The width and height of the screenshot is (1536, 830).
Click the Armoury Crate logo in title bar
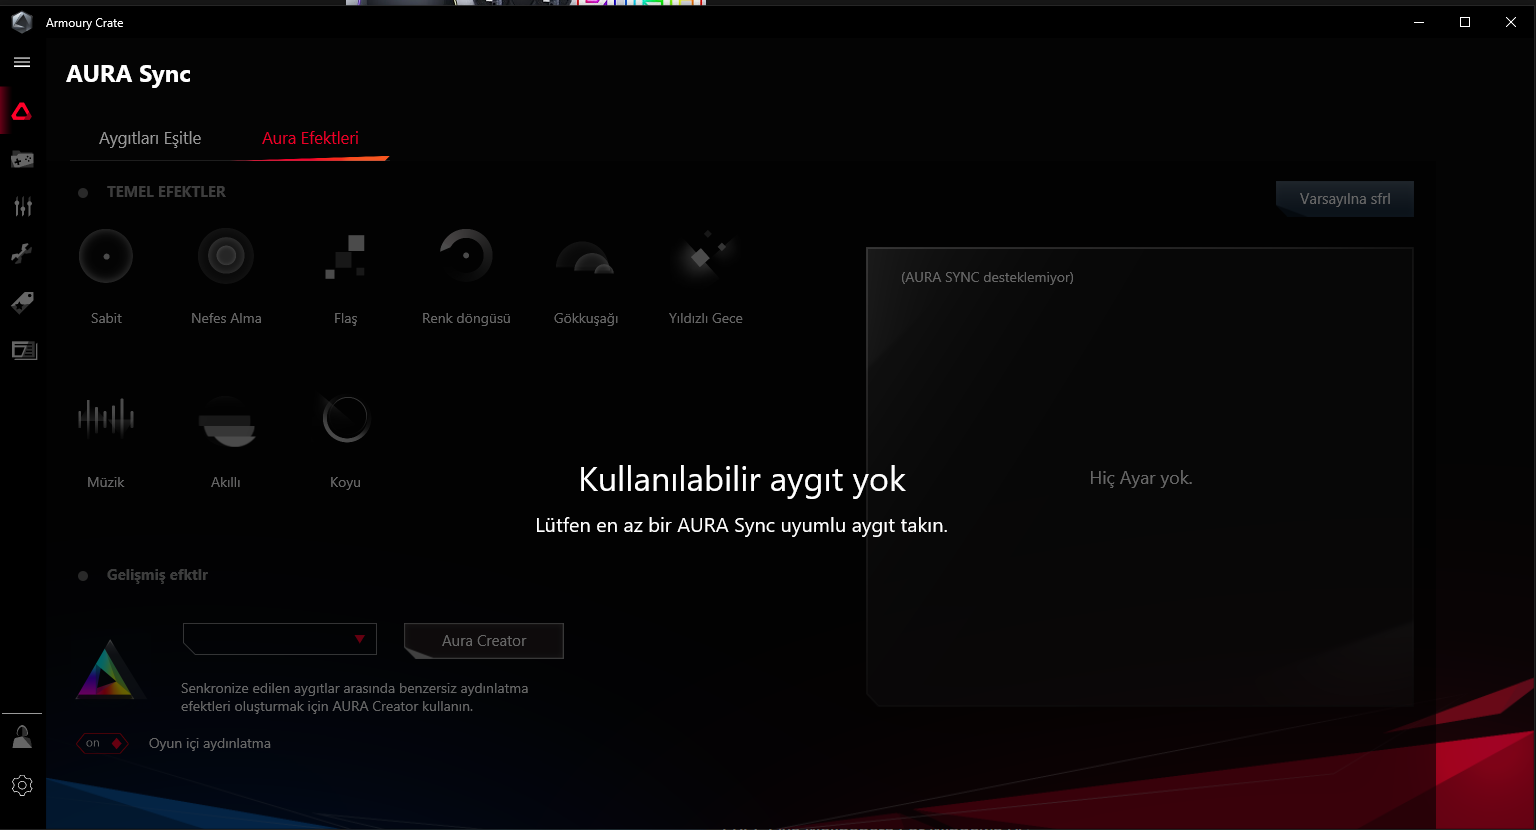(x=22, y=22)
